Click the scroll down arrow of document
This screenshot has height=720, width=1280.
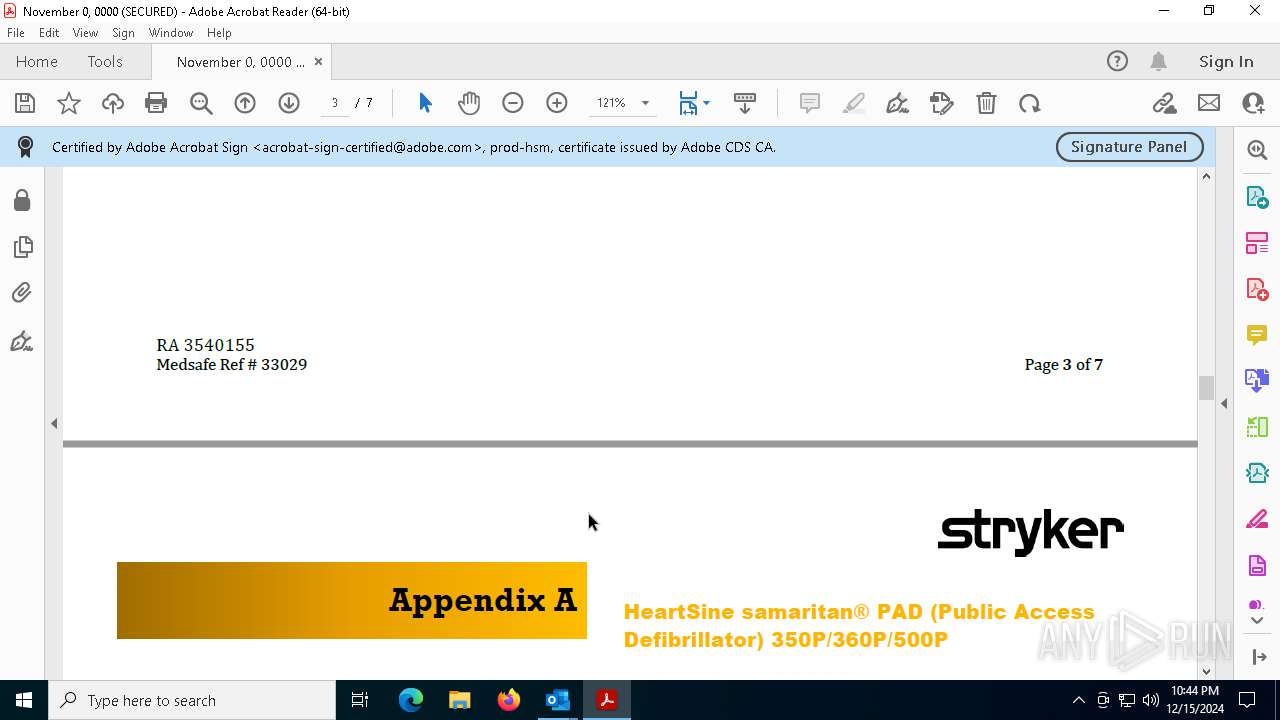1206,671
